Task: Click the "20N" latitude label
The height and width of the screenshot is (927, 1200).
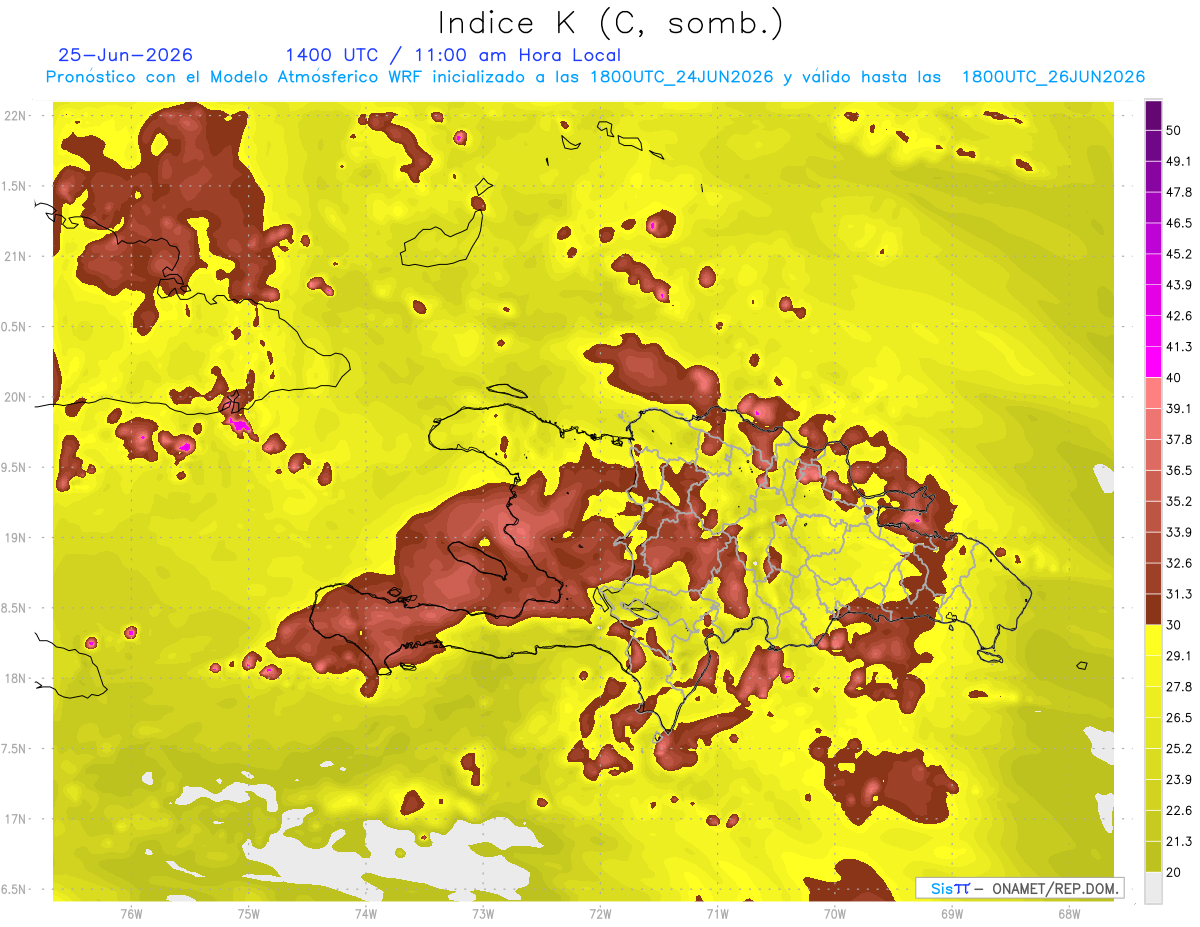Action: [x=15, y=397]
